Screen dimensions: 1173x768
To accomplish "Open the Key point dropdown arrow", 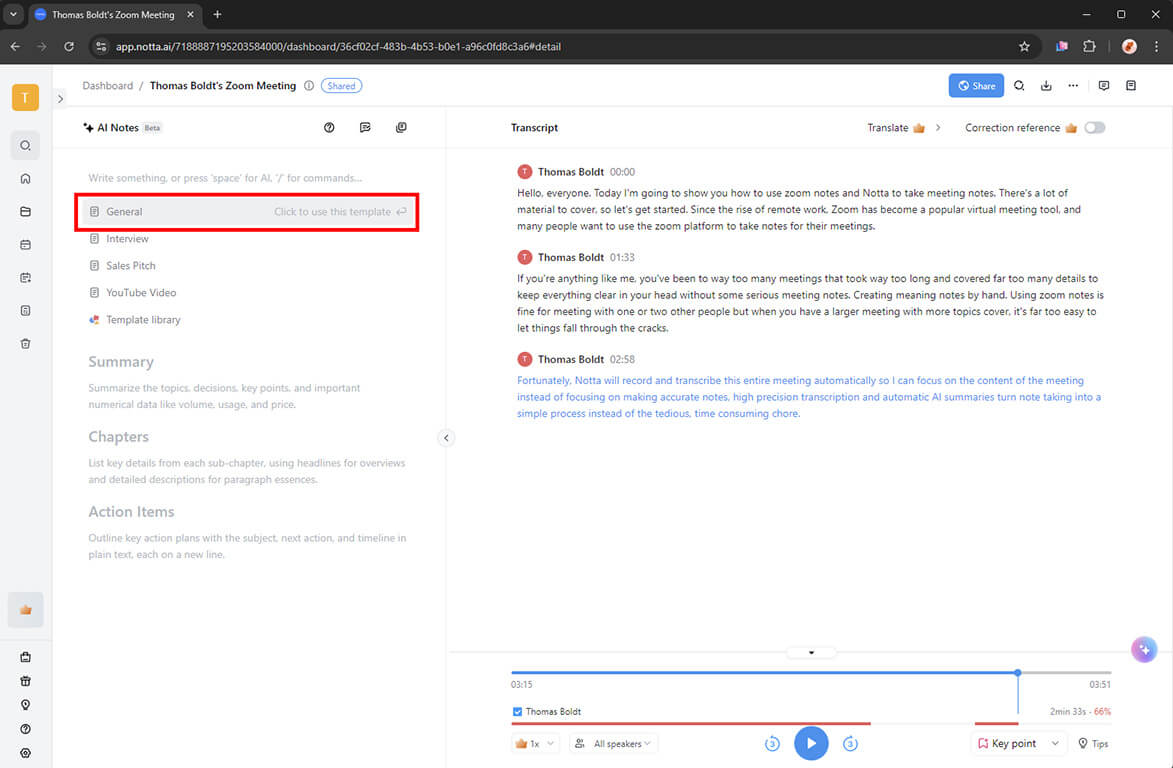I will coord(1055,743).
